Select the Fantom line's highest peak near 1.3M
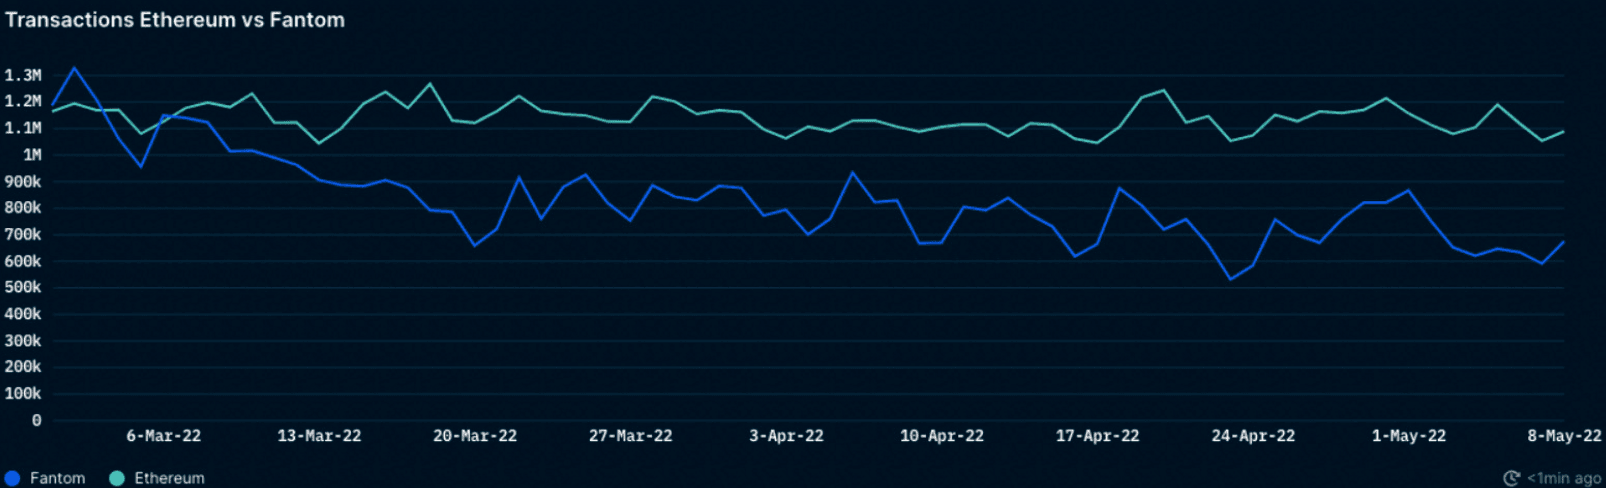The height and width of the screenshot is (488, 1606). click(x=74, y=69)
